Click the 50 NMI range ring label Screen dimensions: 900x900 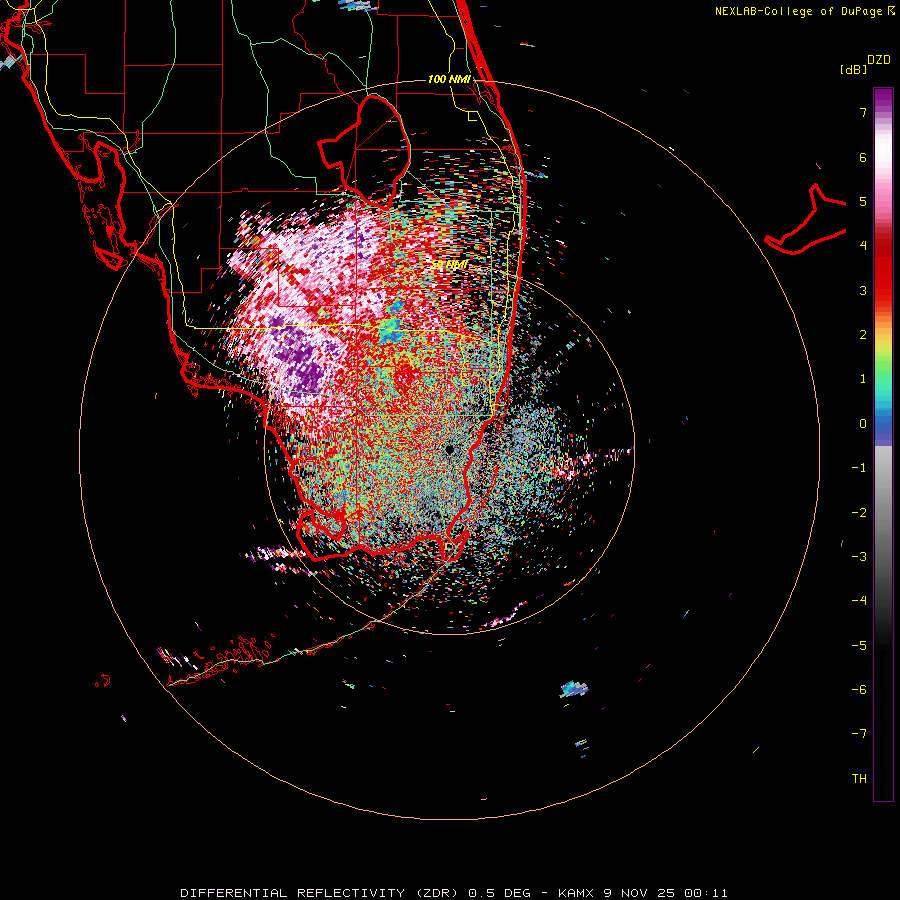point(449,265)
